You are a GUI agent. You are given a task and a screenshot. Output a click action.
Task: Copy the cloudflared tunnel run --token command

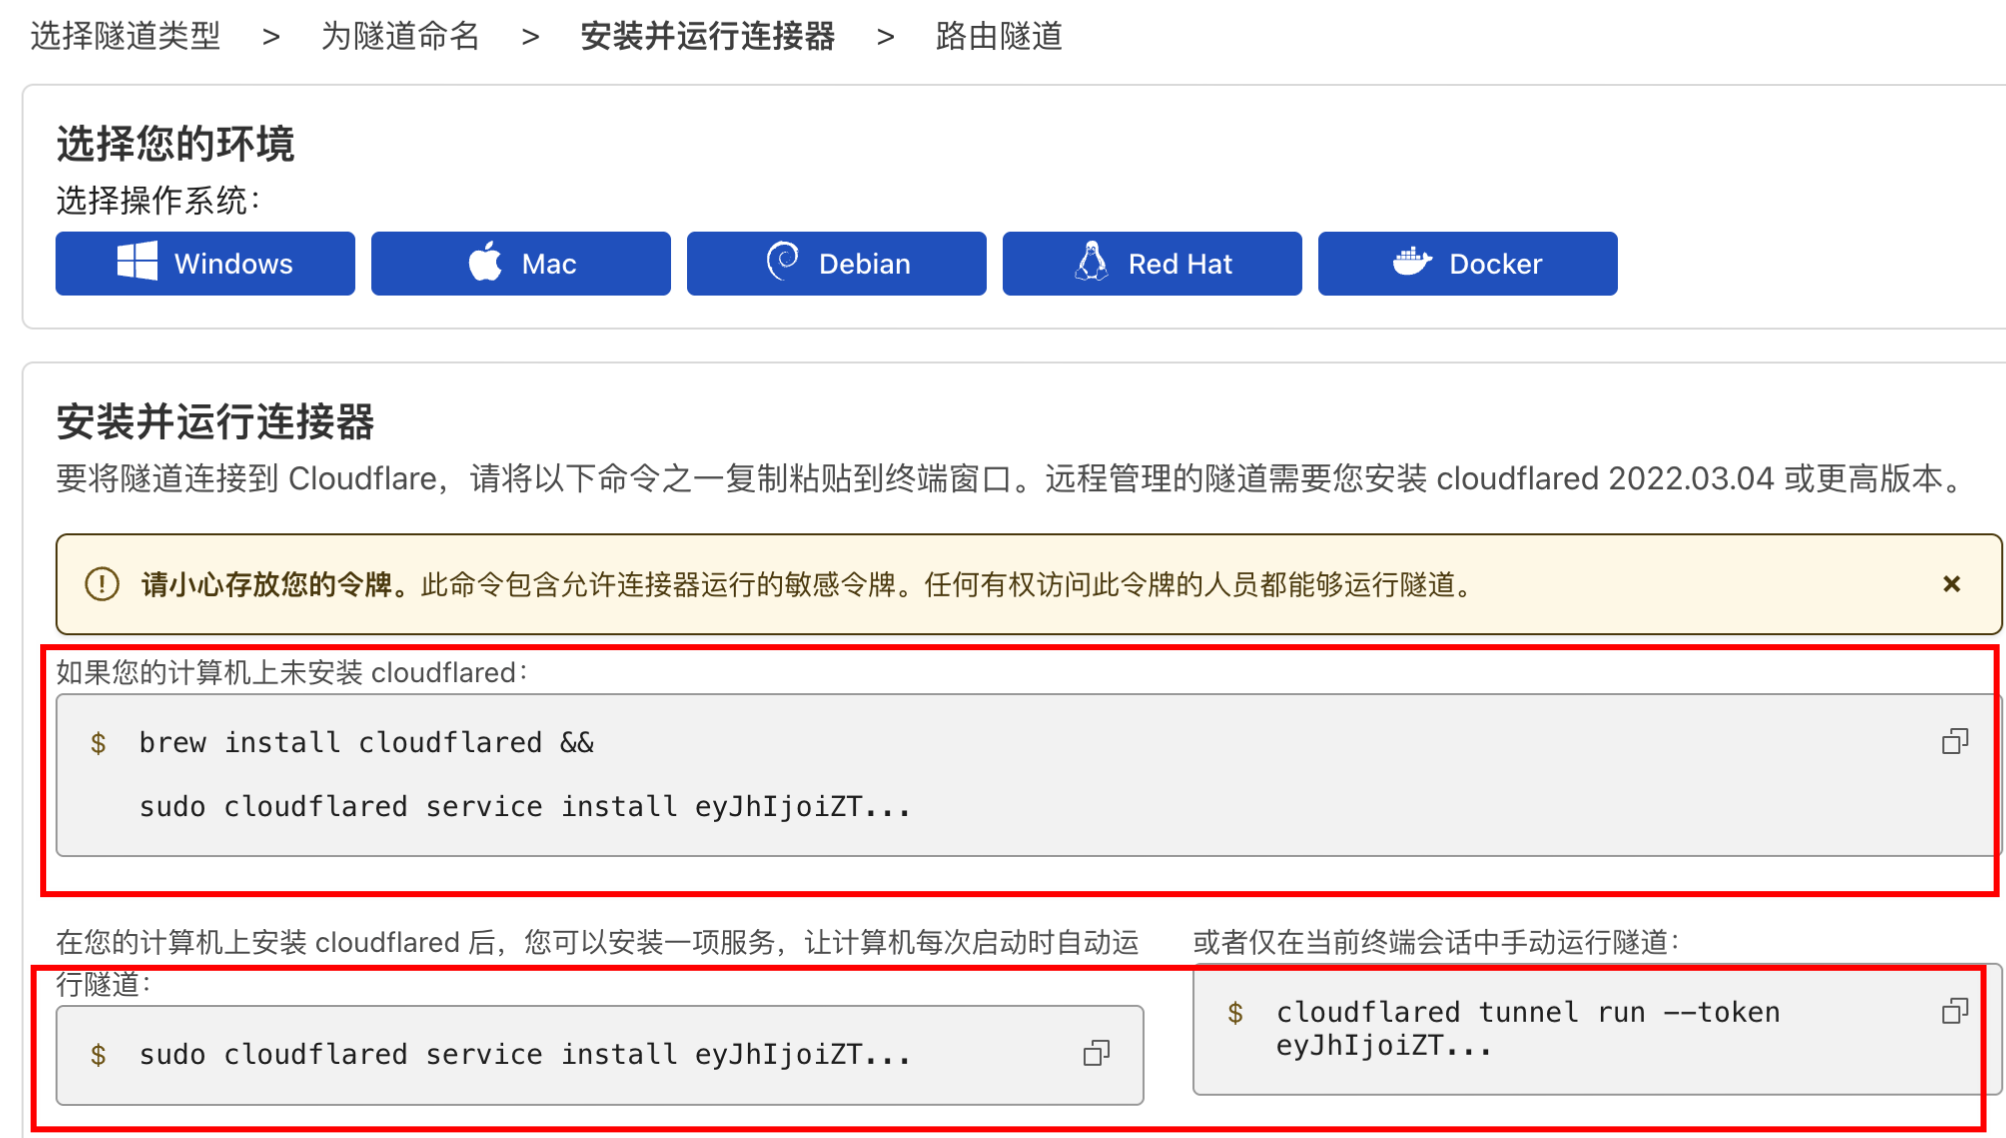pyautogui.click(x=1955, y=1011)
